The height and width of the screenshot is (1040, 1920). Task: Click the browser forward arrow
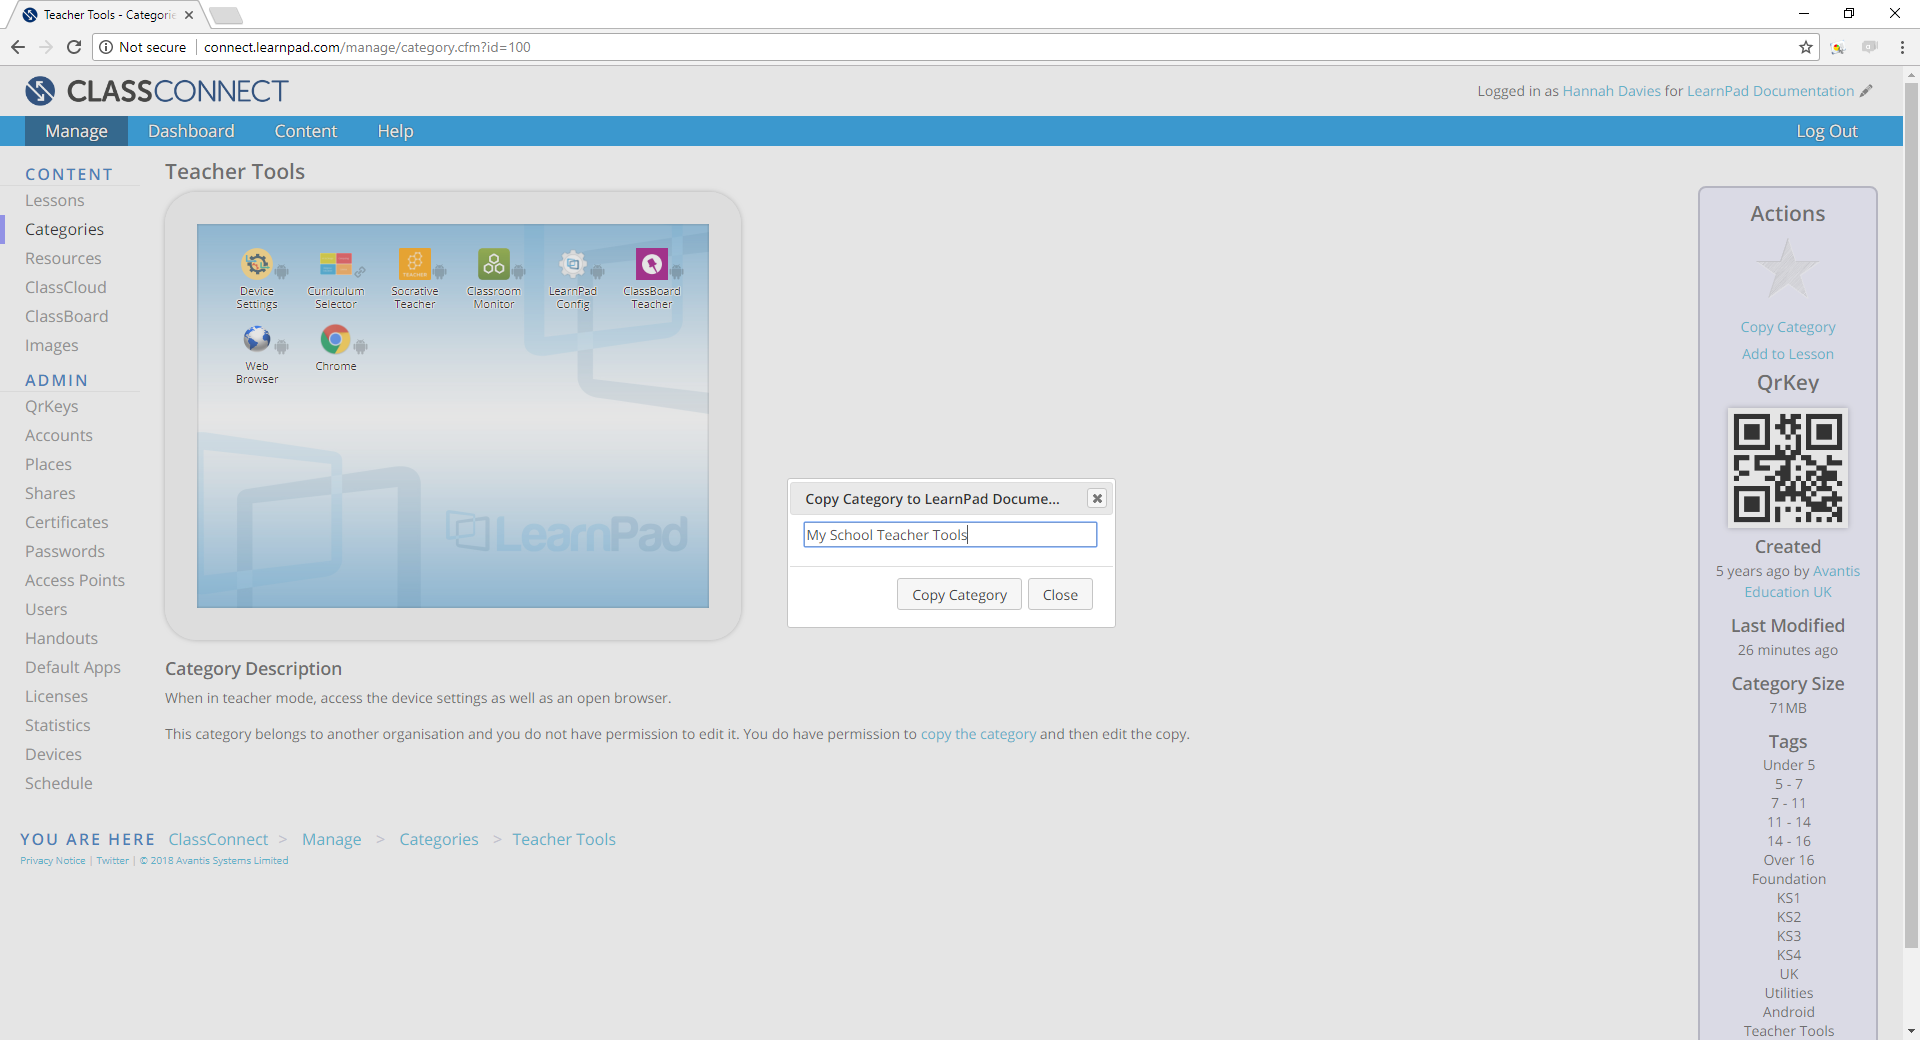[x=46, y=47]
